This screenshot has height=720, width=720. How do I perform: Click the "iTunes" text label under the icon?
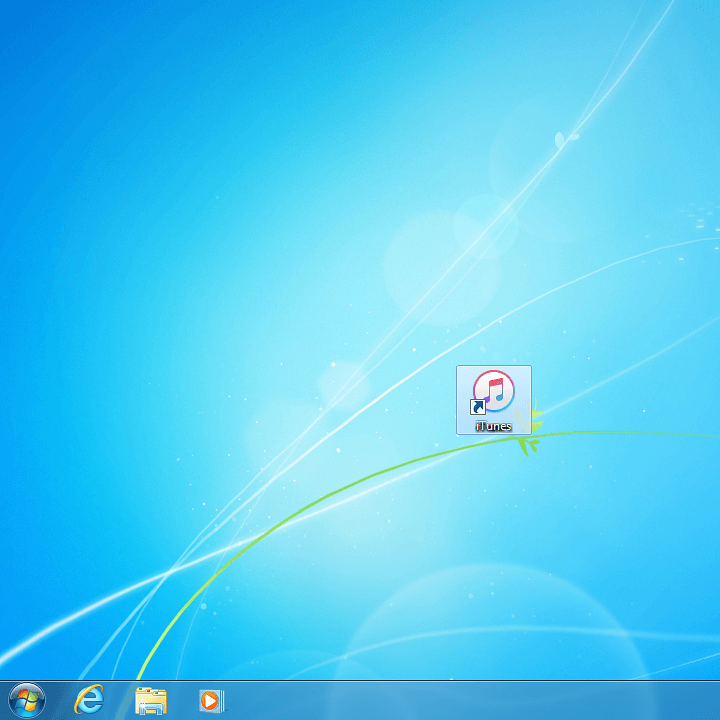[493, 427]
